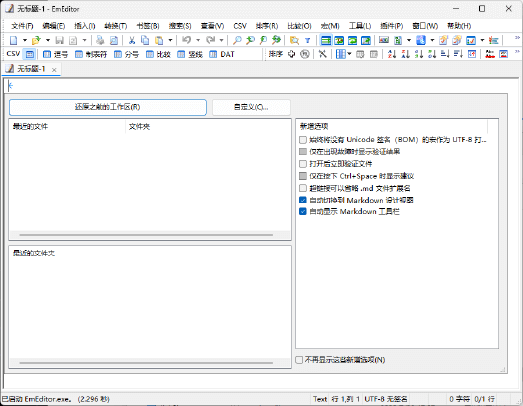Click the Cut scissors icon
This screenshot has height=406, width=523.
point(132,40)
